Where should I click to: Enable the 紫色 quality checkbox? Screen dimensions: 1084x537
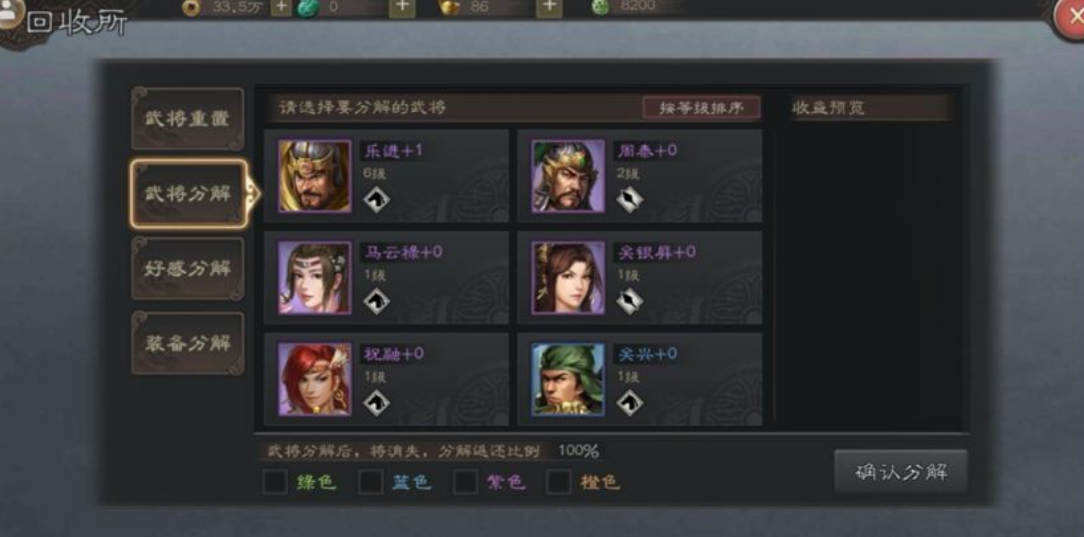point(465,482)
